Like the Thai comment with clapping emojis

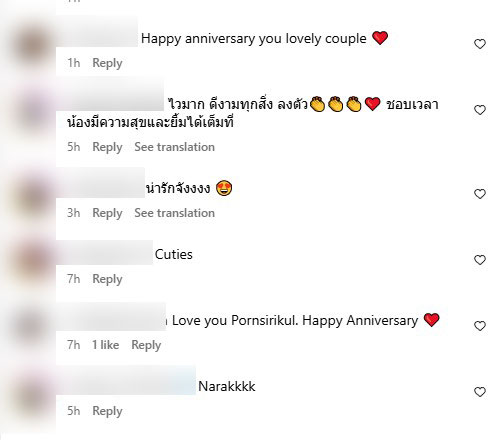[480, 110]
